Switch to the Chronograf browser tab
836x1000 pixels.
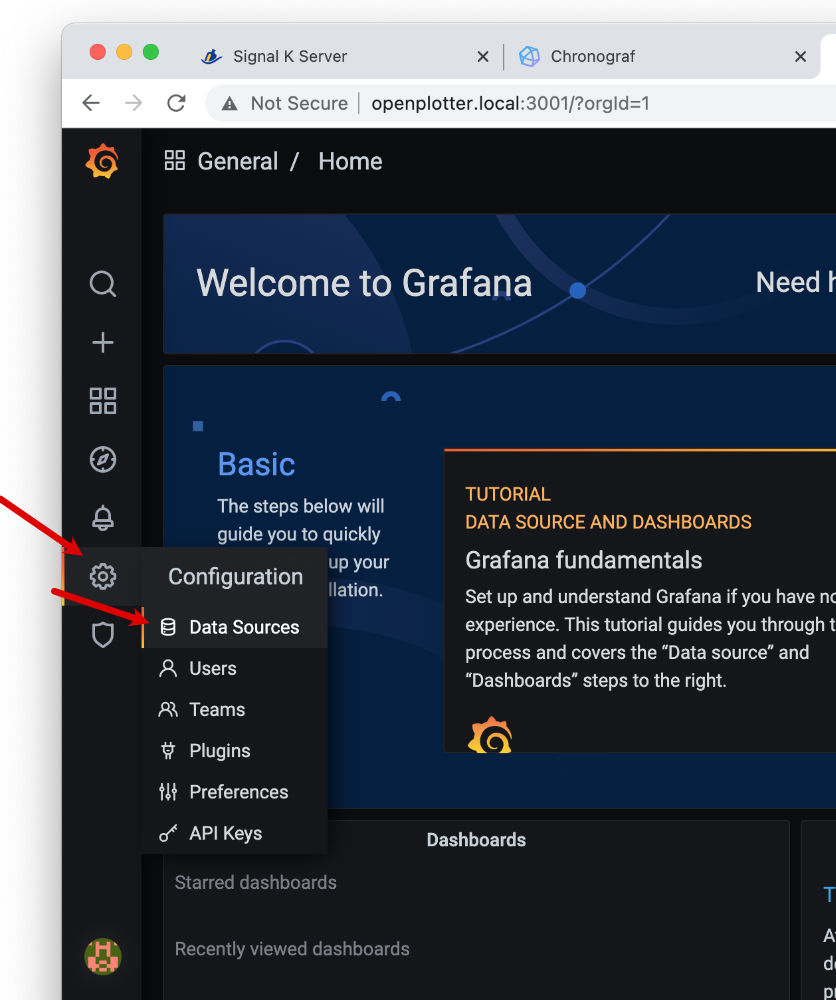[592, 57]
